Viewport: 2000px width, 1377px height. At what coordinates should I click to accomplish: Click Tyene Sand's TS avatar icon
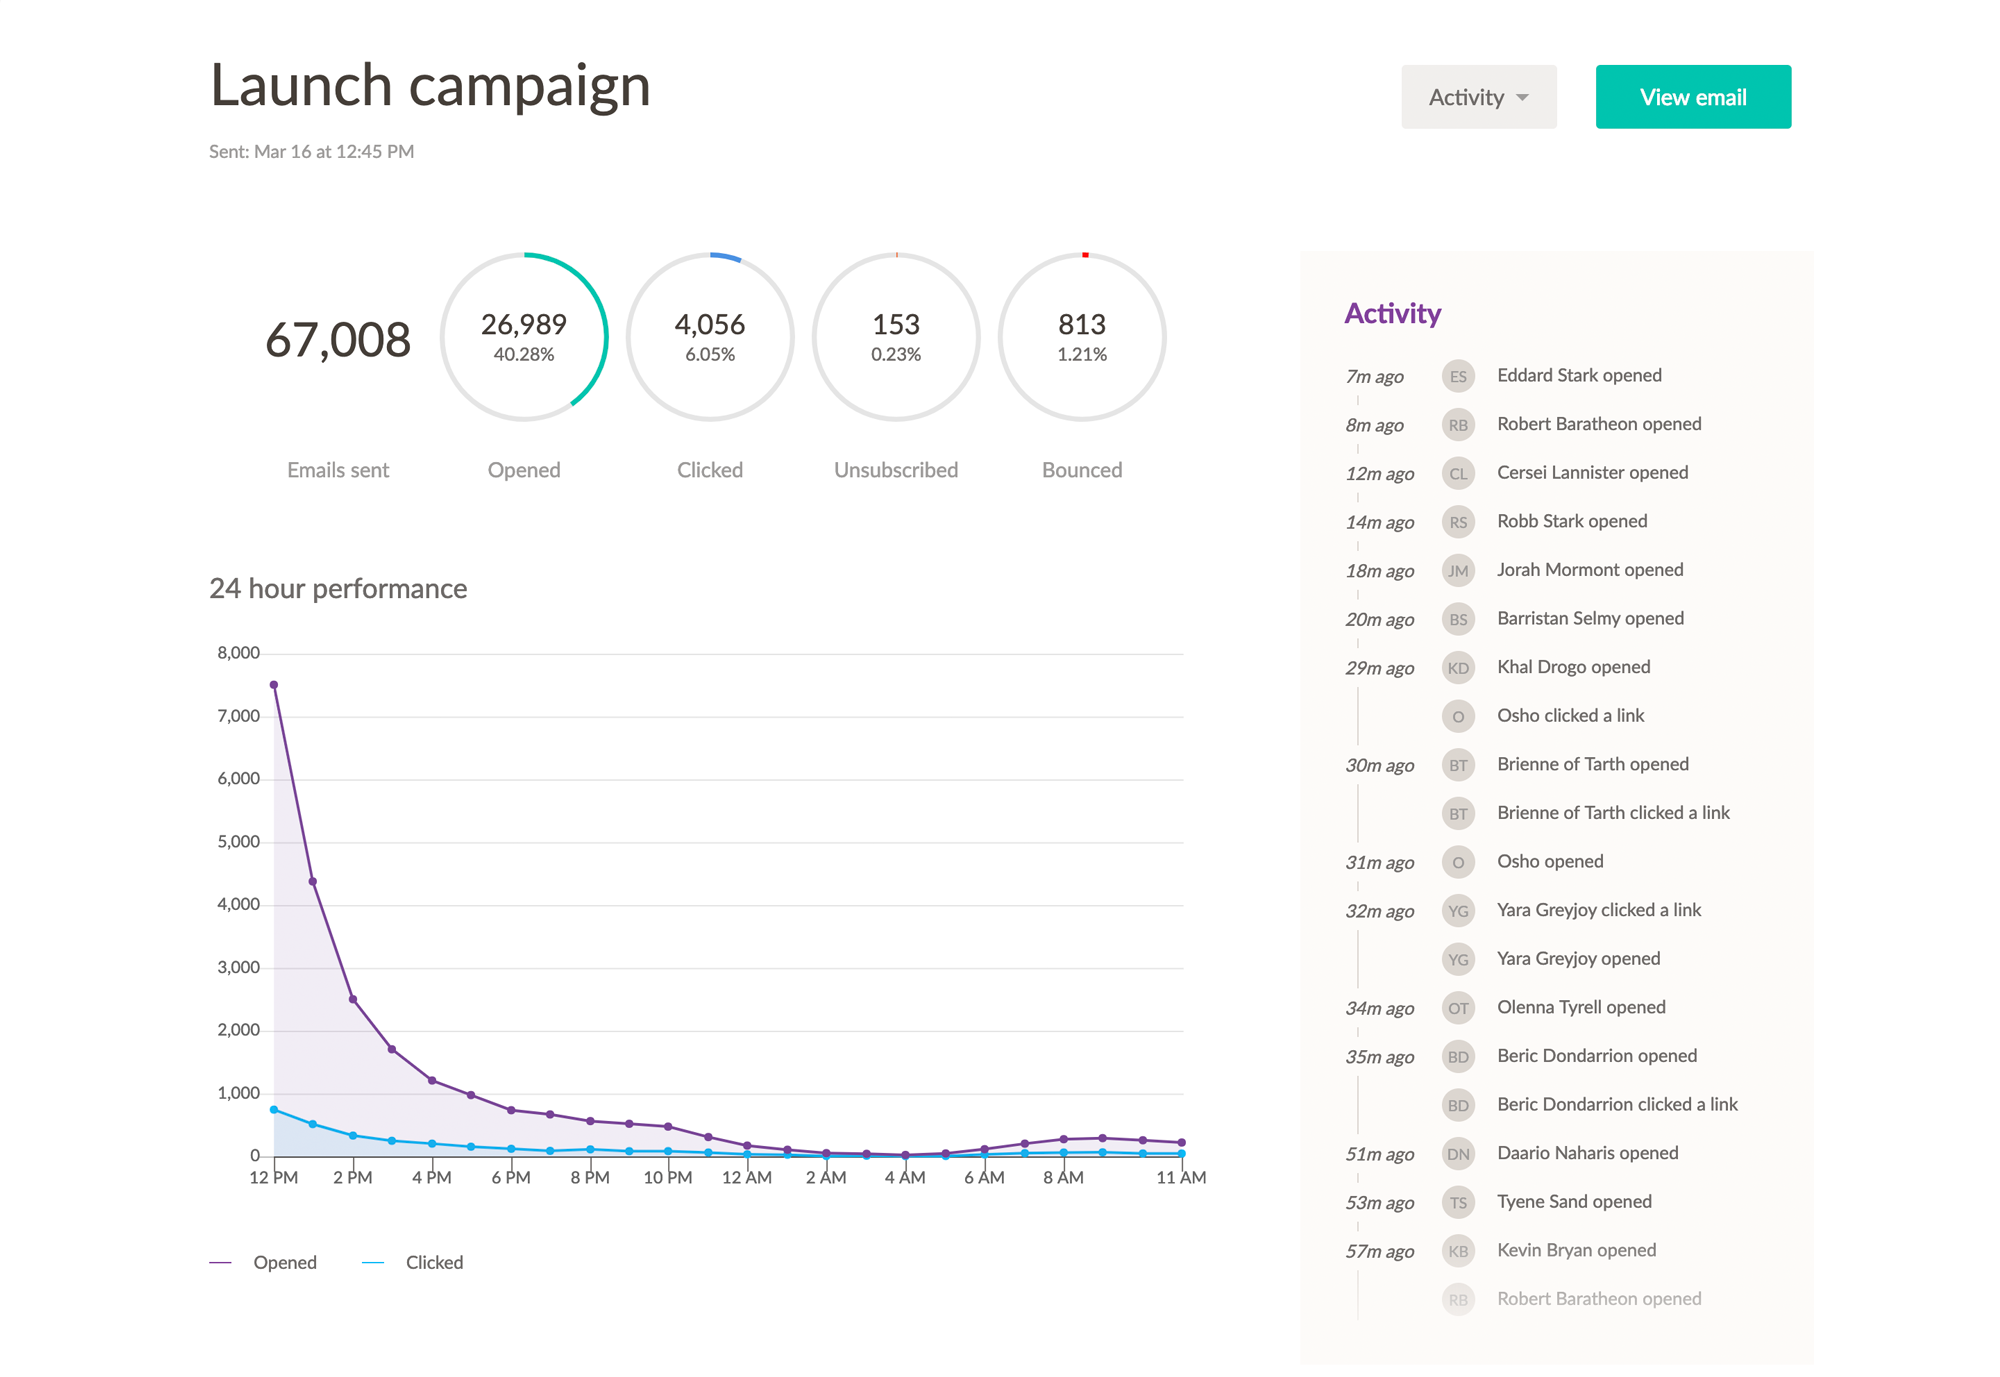pyautogui.click(x=1458, y=1202)
